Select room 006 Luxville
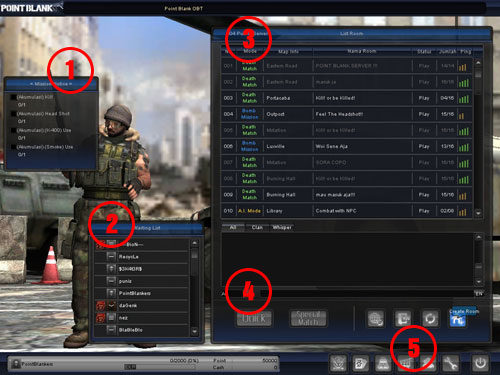Screen dimensions: 500x375 (x=347, y=146)
